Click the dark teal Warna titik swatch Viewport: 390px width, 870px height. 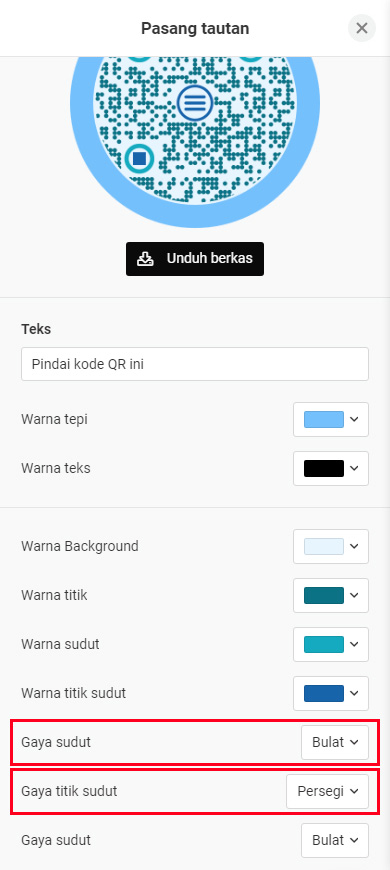(324, 595)
